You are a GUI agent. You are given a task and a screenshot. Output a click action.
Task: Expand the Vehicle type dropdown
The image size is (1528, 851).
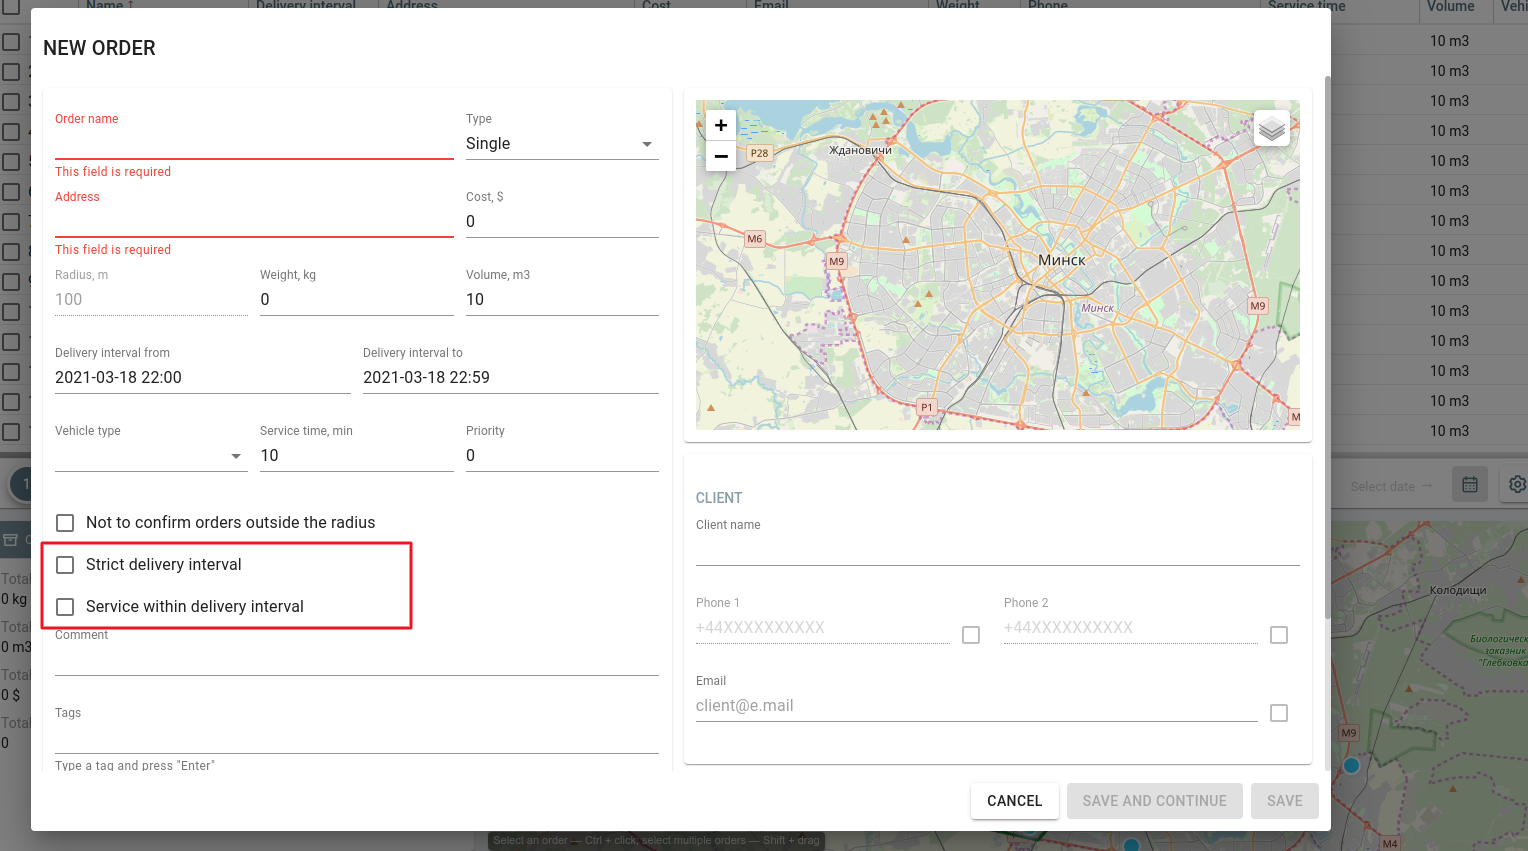150,456
